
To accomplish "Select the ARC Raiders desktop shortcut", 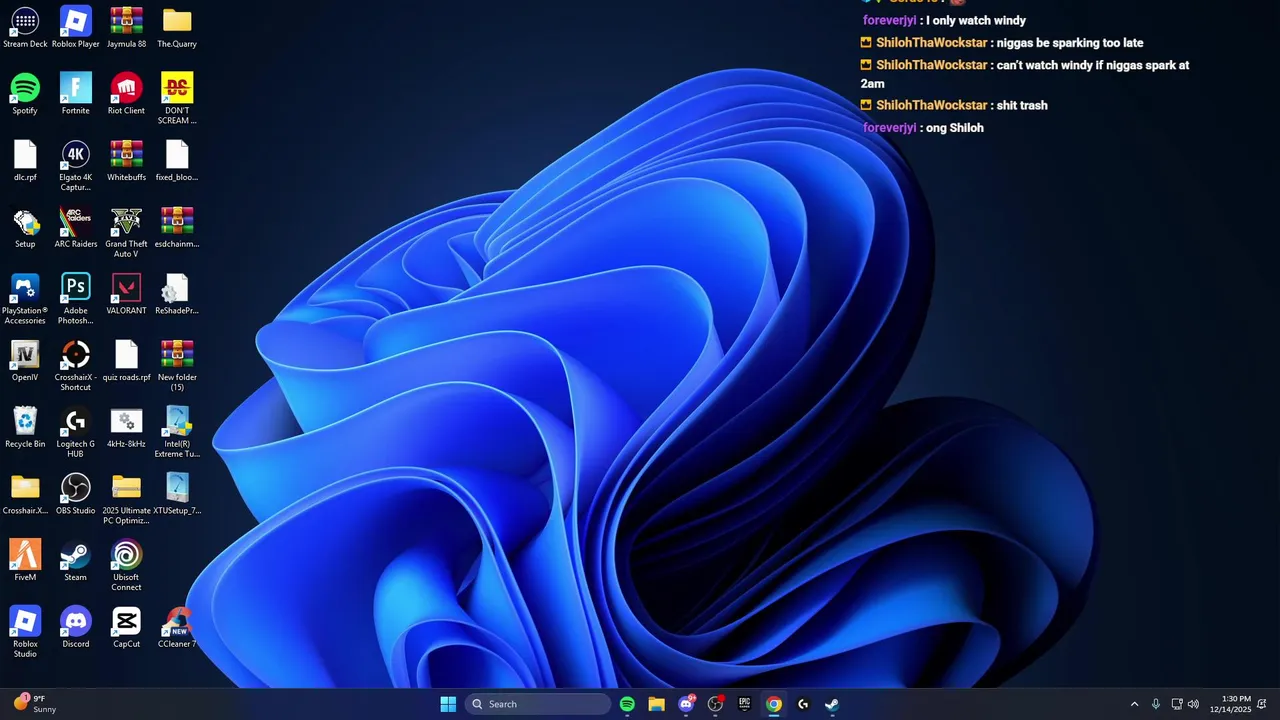I will 76,228.
